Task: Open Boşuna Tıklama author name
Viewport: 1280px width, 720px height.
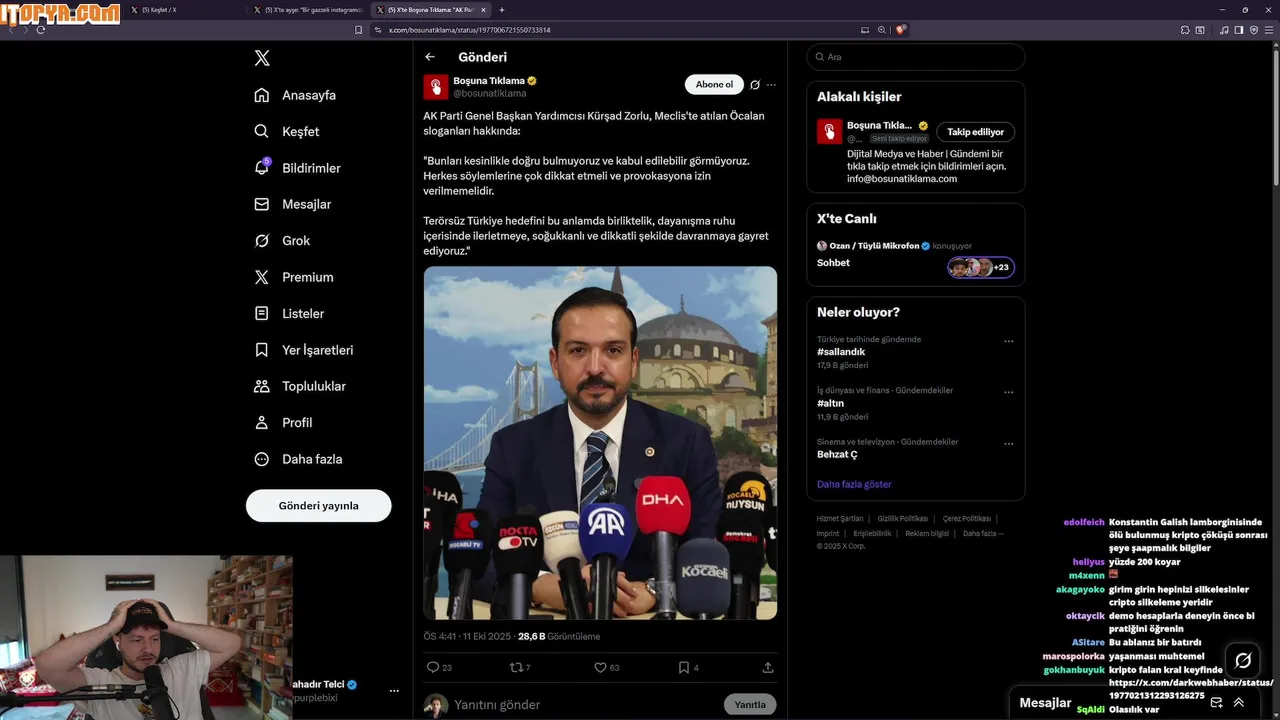Action: pos(489,80)
